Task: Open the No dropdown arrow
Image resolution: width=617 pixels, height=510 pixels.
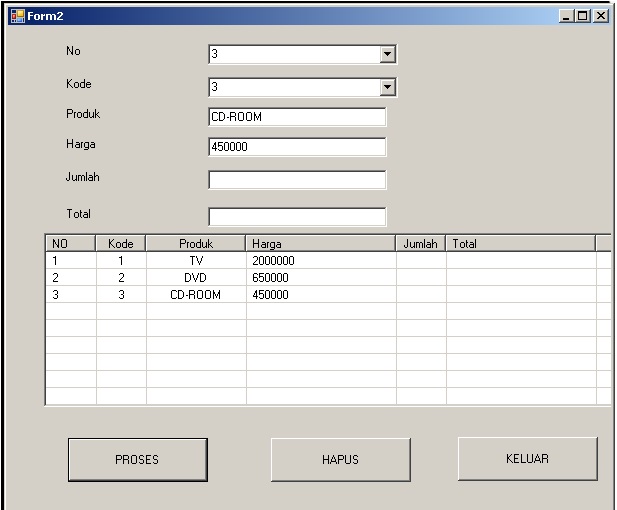Action: click(x=388, y=54)
